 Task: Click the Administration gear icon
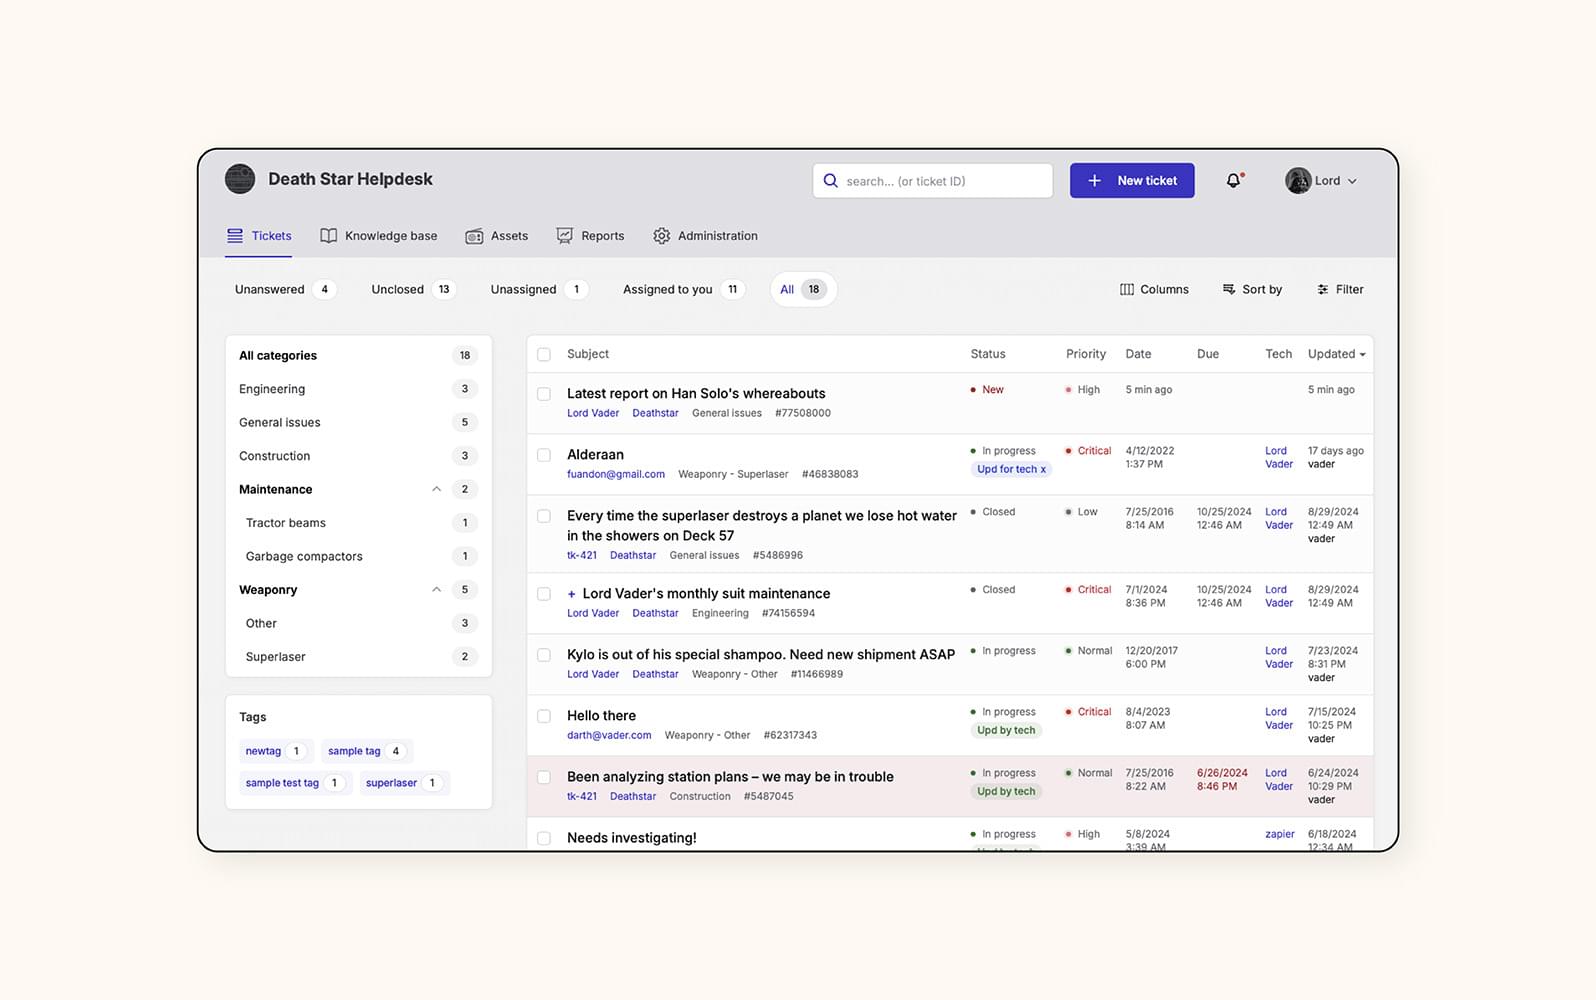coord(662,236)
